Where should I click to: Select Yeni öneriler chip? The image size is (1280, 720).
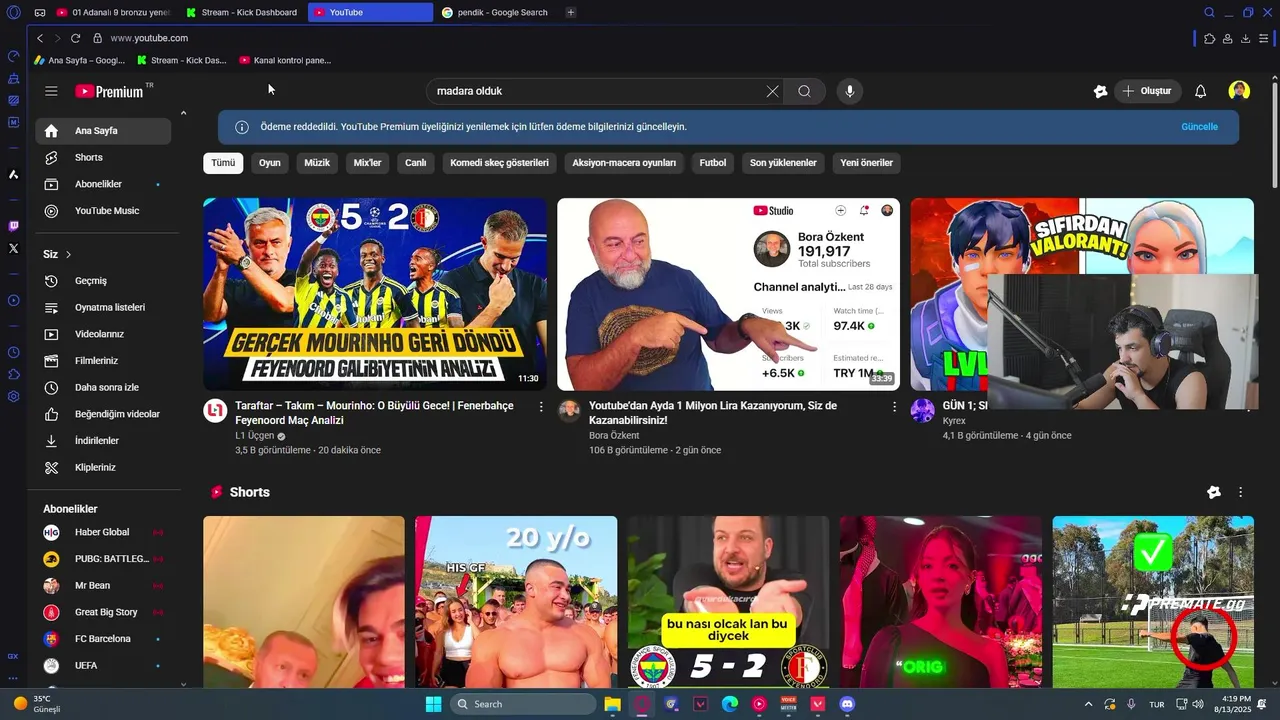coord(866,163)
